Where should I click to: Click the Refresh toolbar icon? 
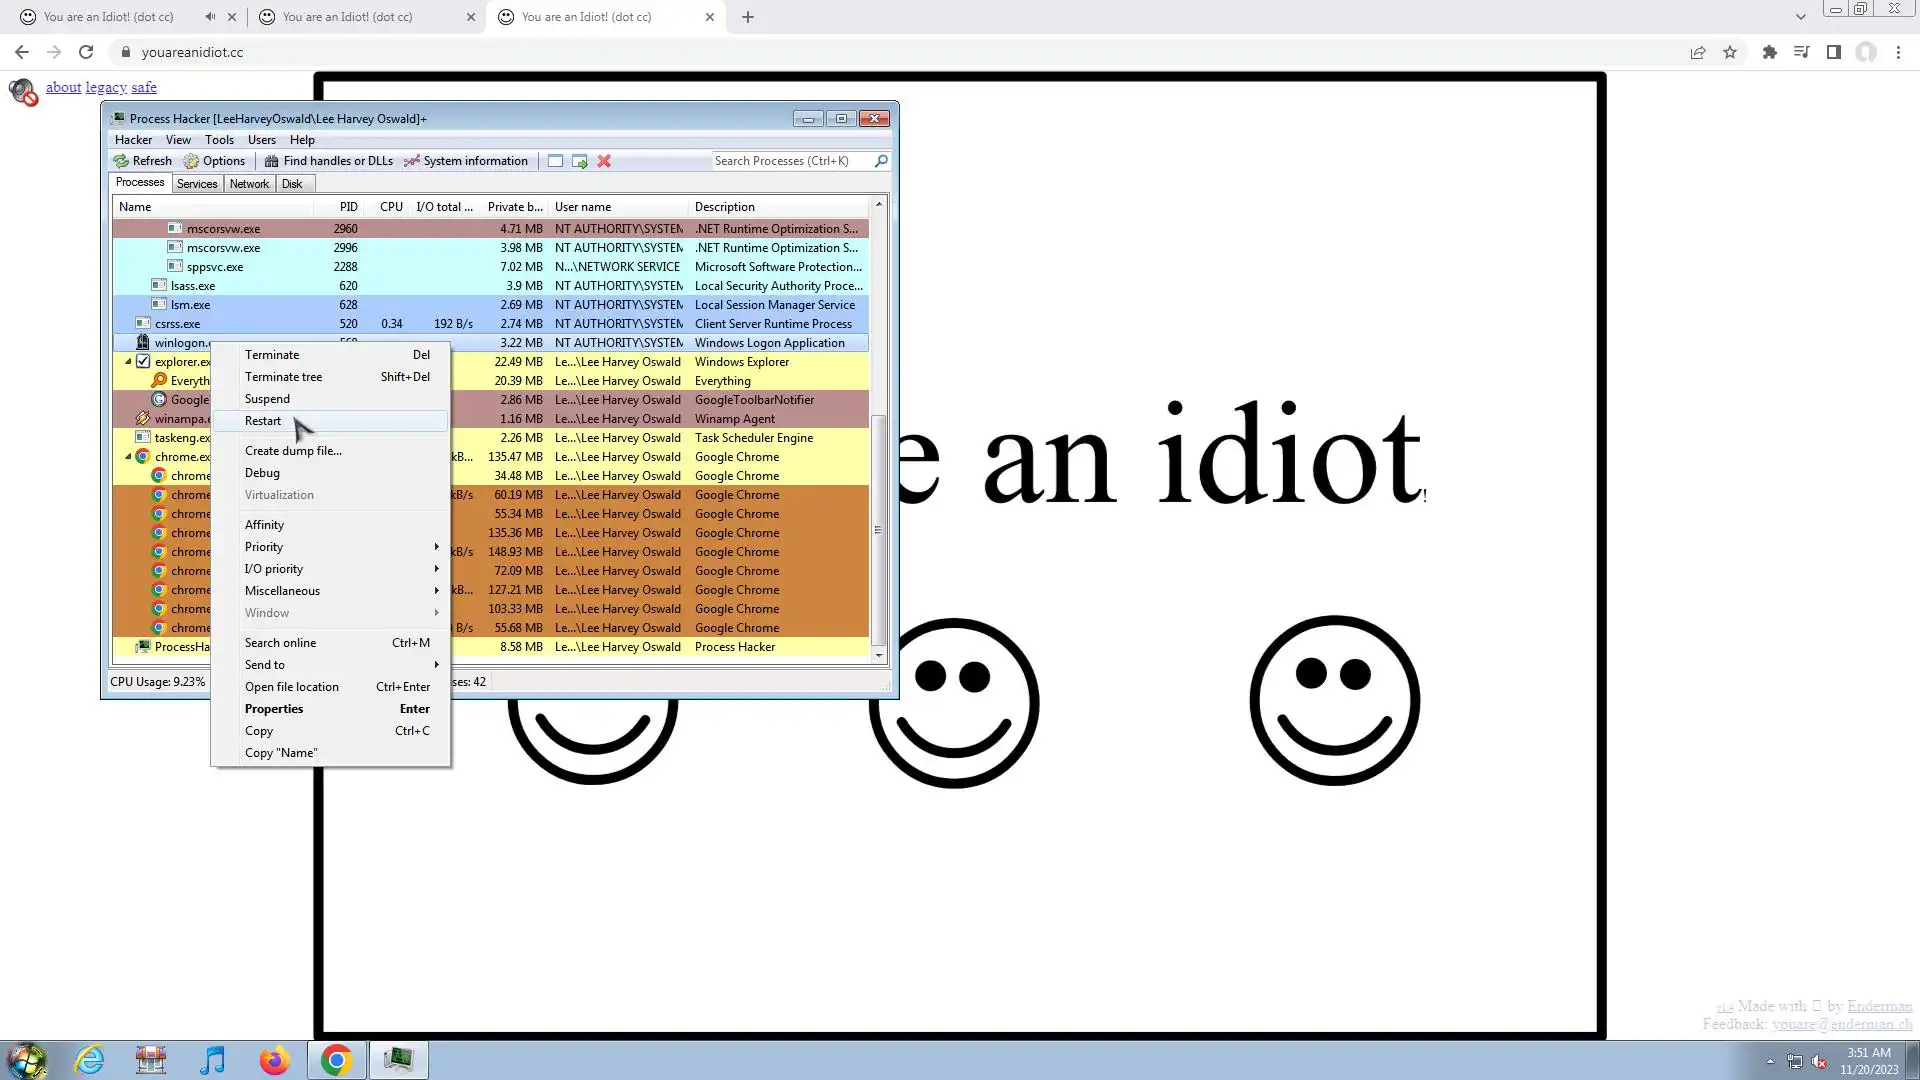tap(122, 161)
